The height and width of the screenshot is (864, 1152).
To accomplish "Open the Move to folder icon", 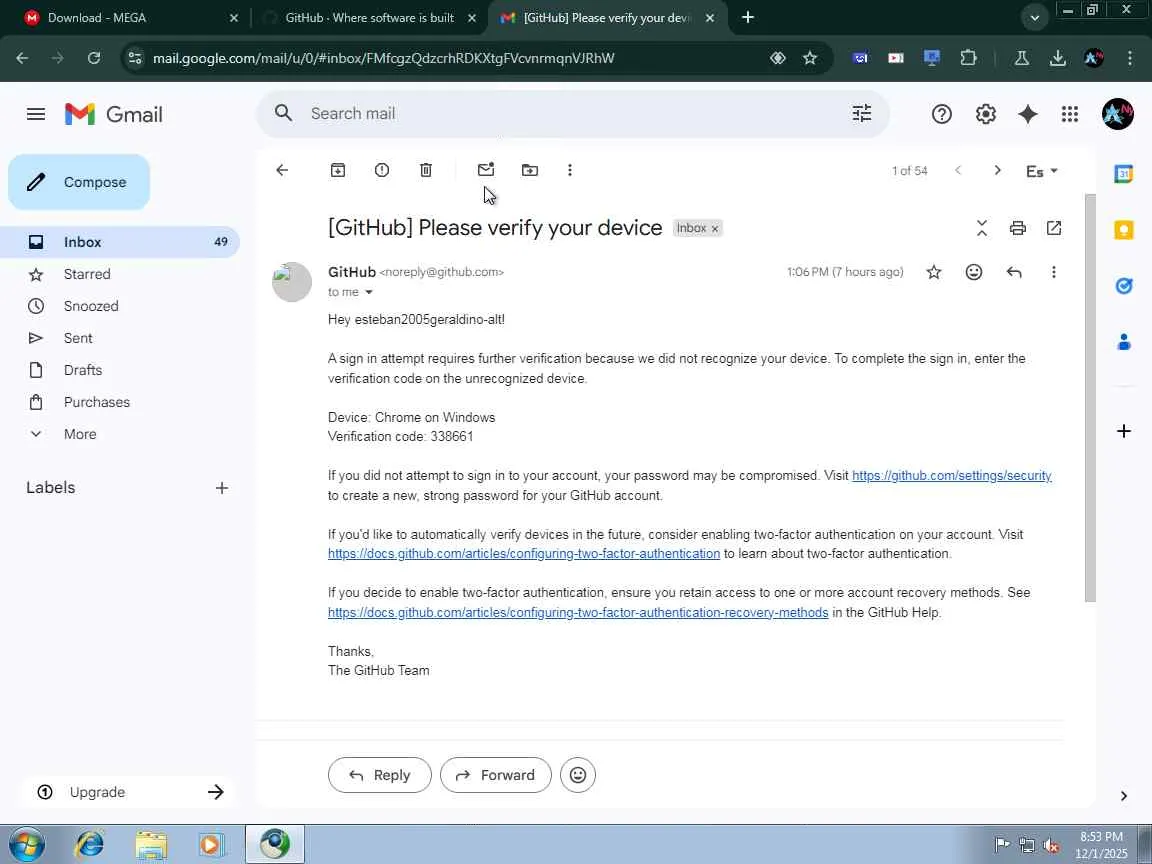I will tap(530, 170).
